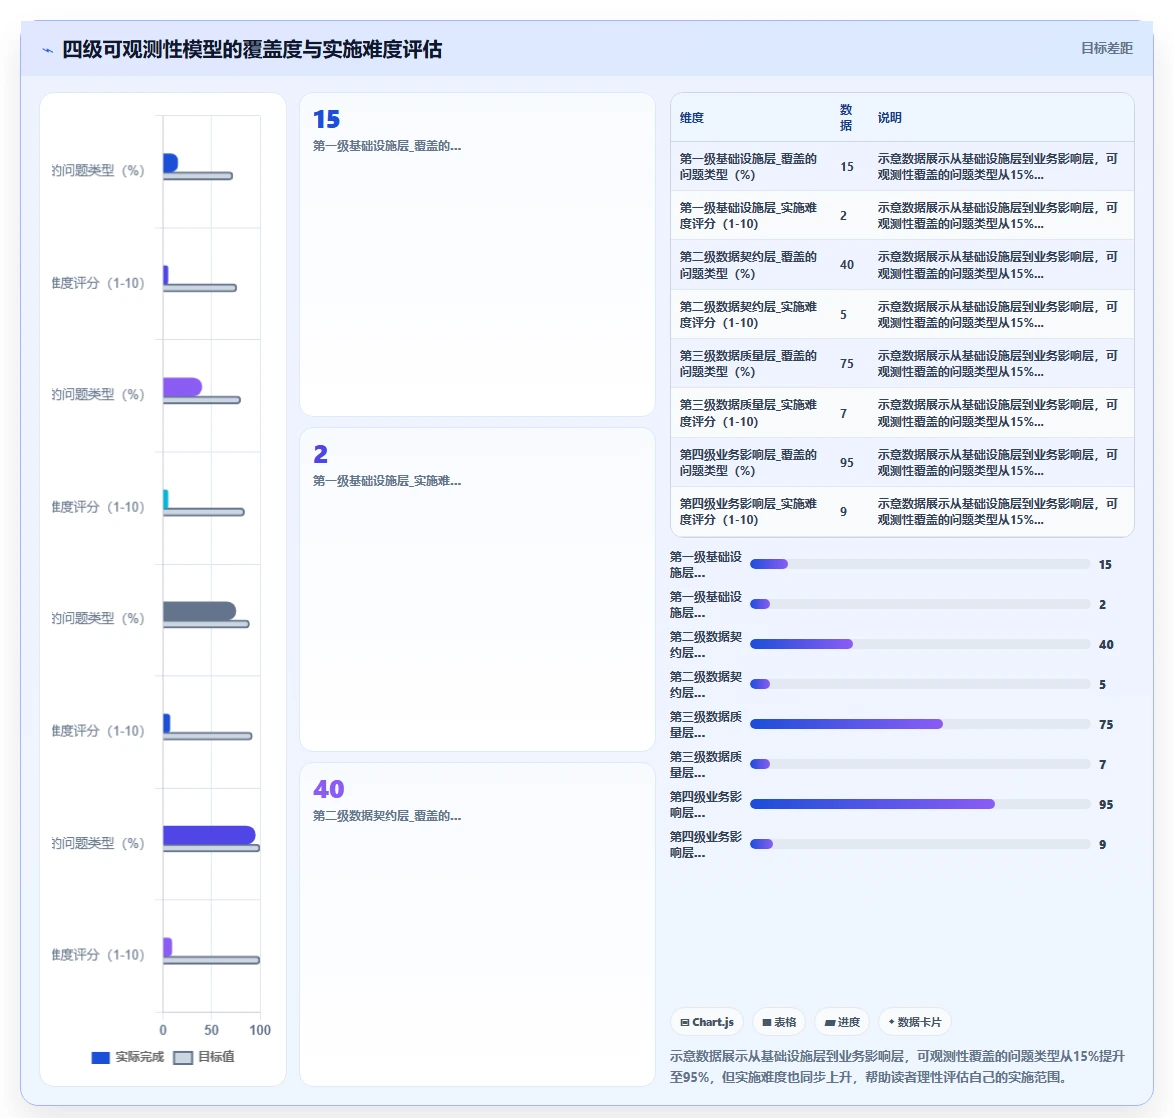Click the progress bar with value 7

[x=920, y=764]
